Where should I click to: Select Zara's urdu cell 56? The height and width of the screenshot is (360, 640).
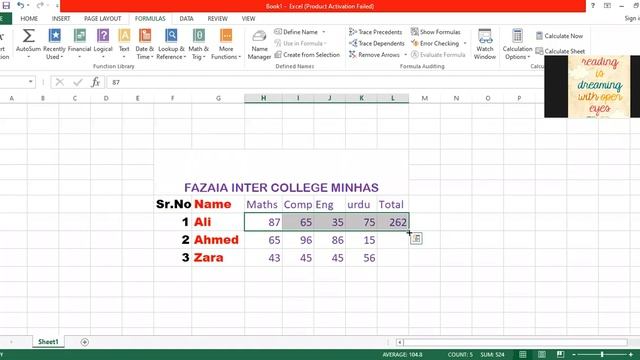[361, 258]
